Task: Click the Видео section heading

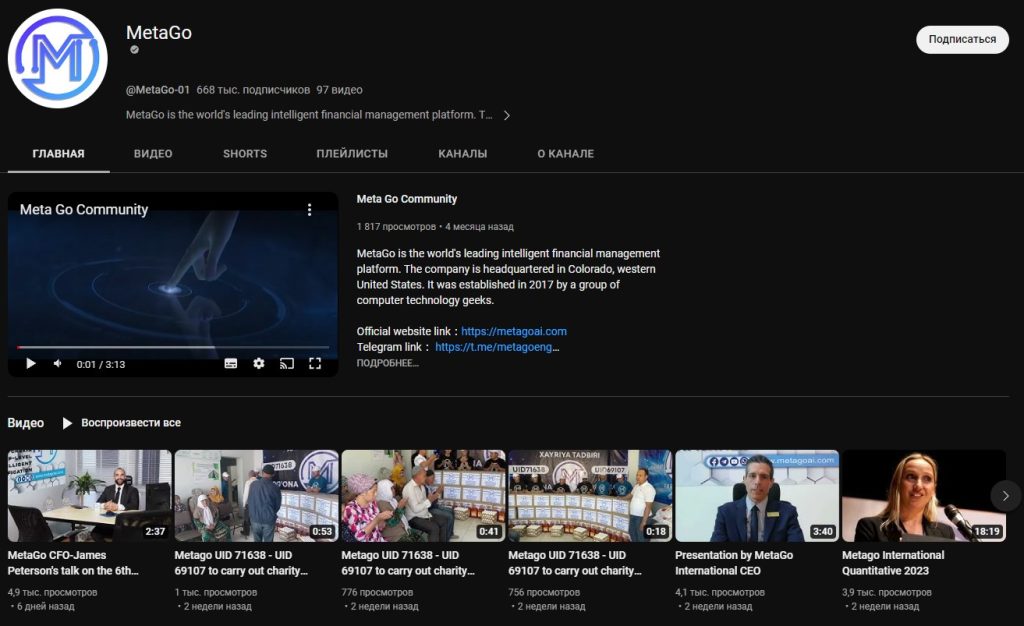Action: coord(25,423)
